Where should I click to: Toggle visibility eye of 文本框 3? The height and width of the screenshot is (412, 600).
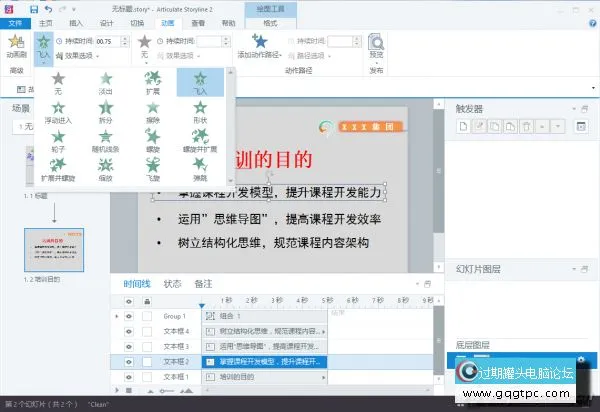pyautogui.click(x=129, y=347)
